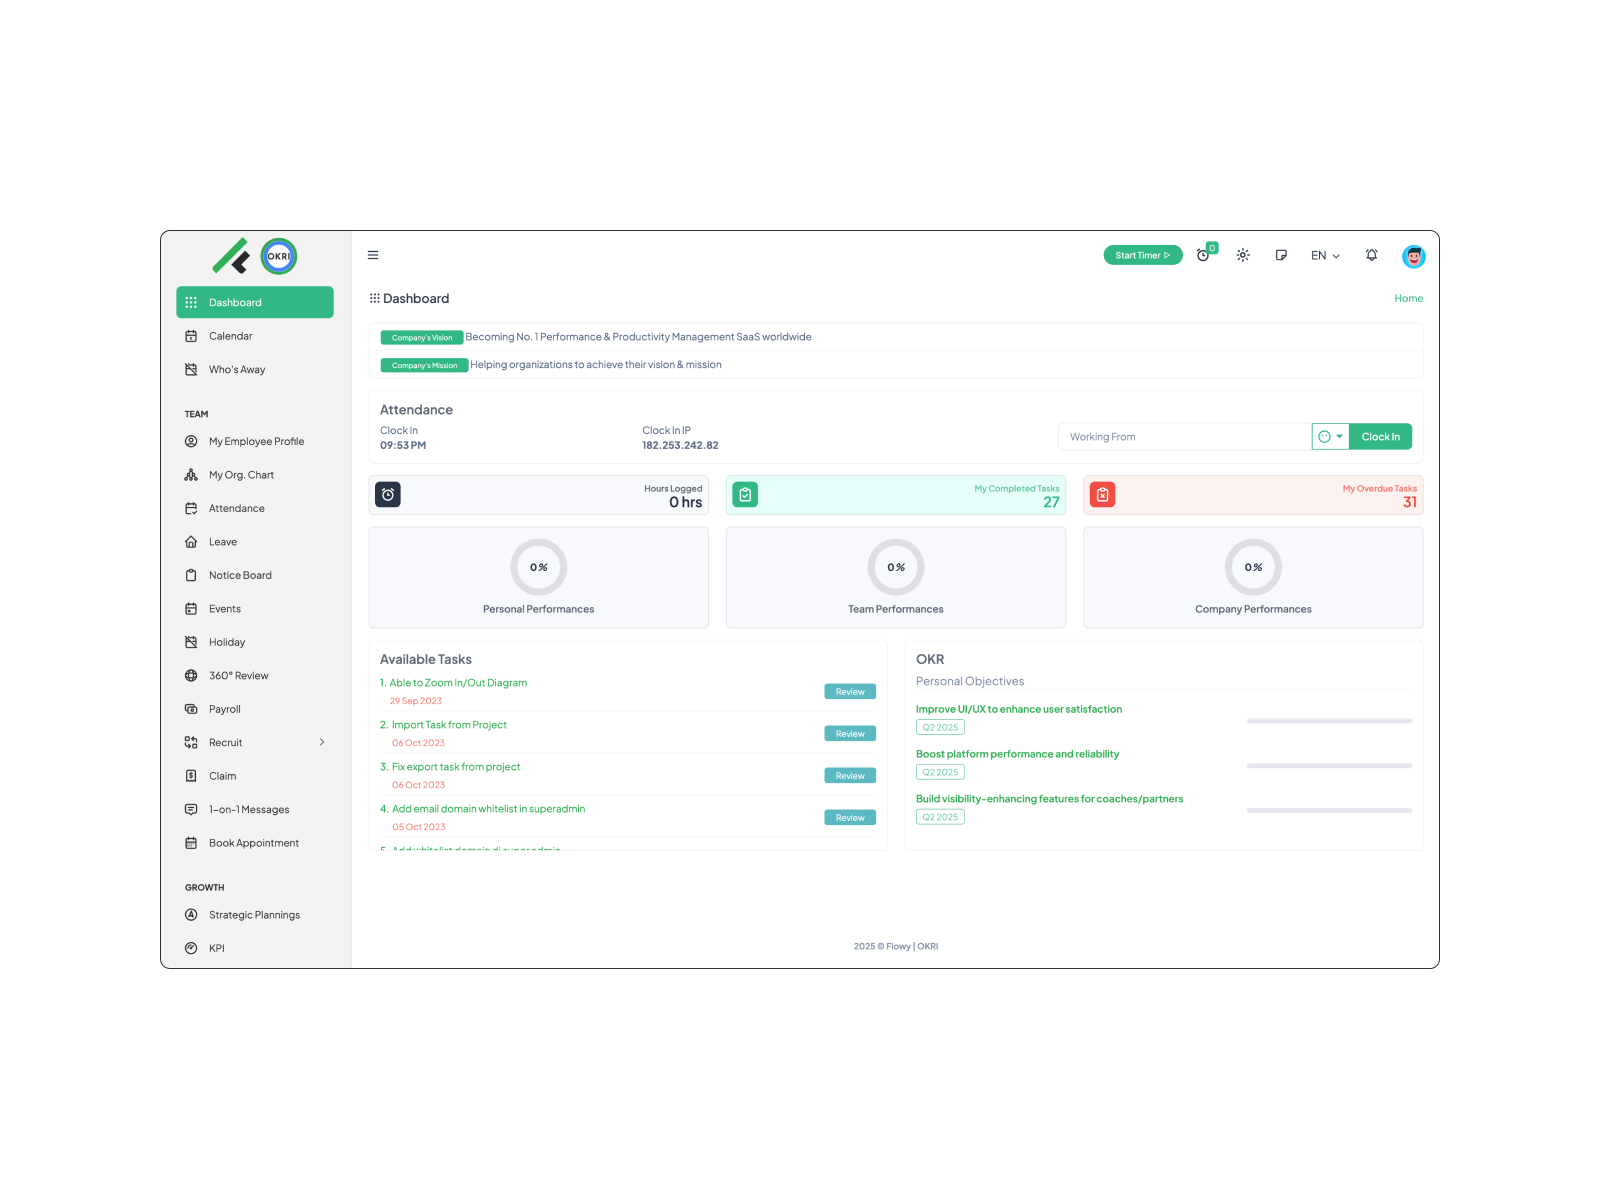The width and height of the screenshot is (1600, 1200).
Task: Click the hamburger menu icon
Action: click(373, 255)
